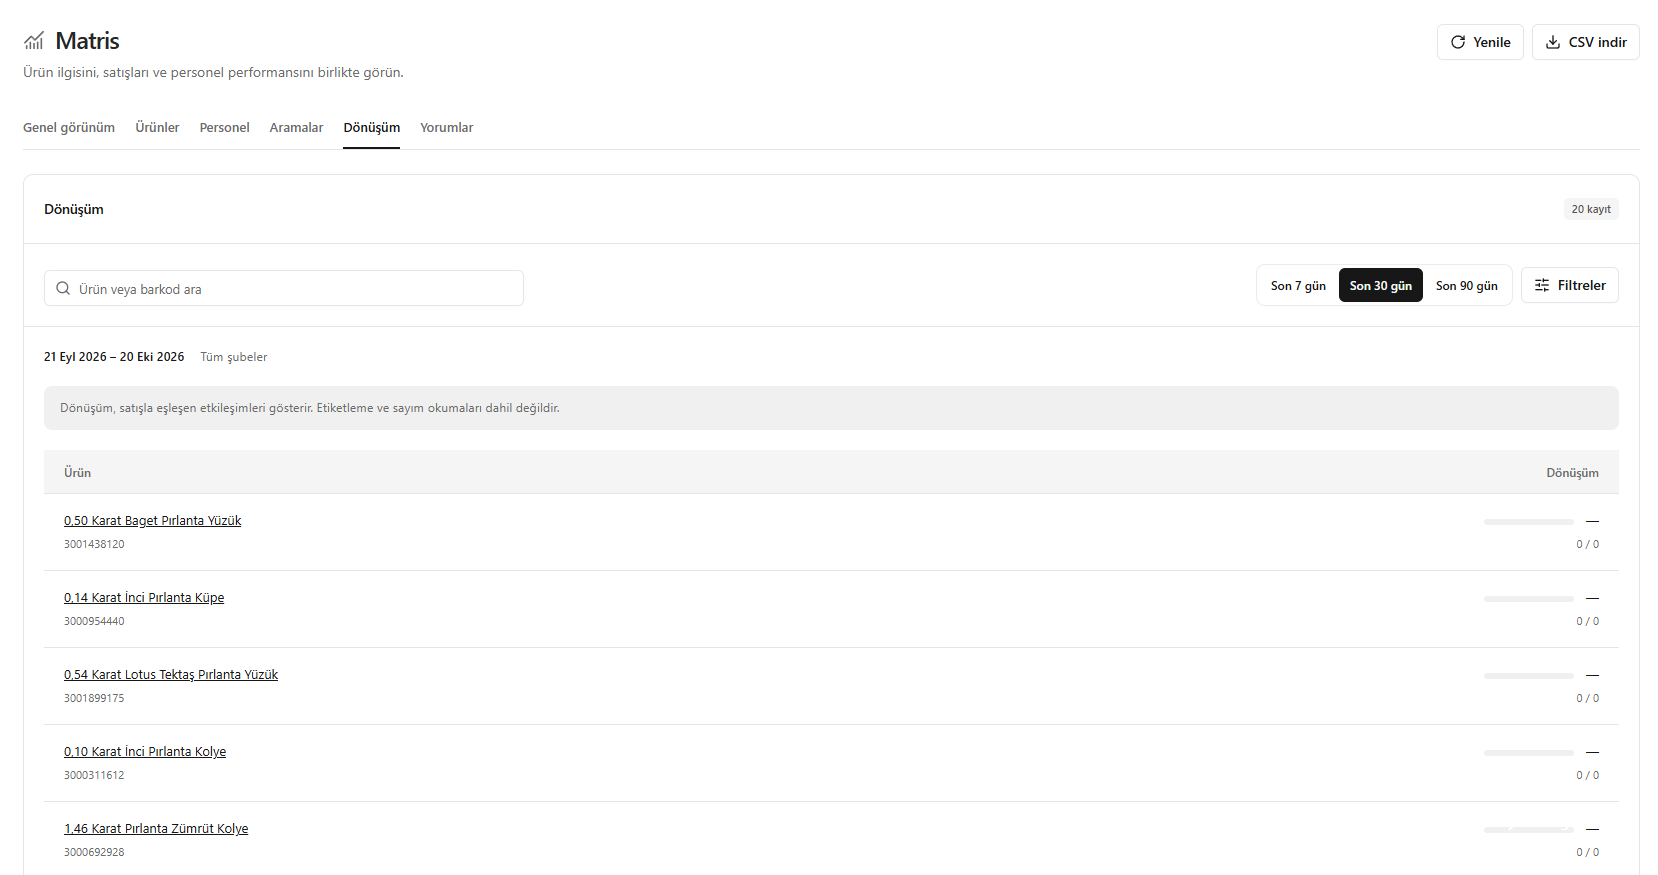
Task: Click the conversion bar for barcode 3001438120
Action: (1529, 522)
